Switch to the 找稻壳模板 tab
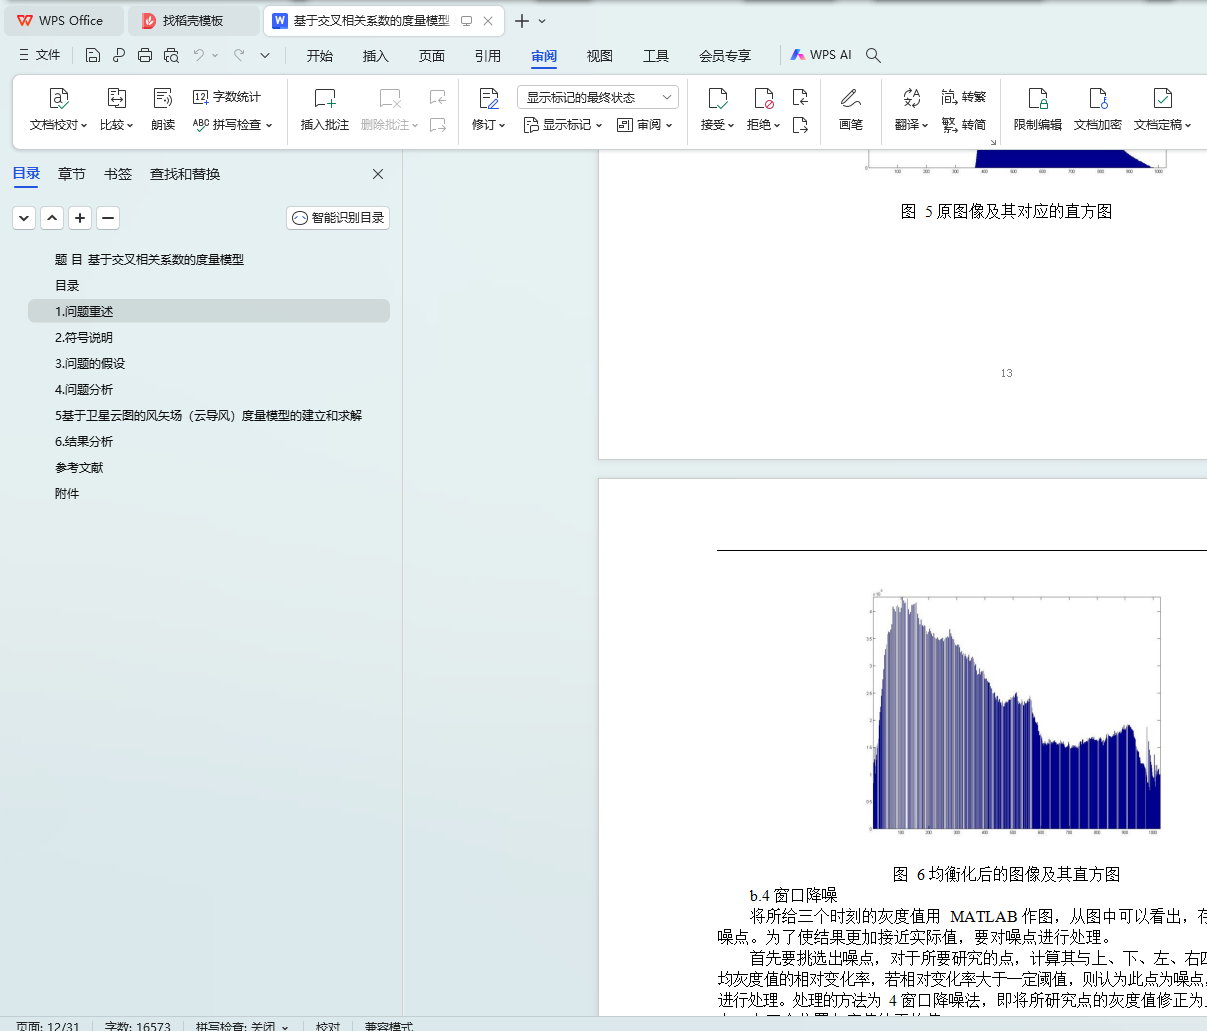The height and width of the screenshot is (1031, 1207). click(x=193, y=21)
